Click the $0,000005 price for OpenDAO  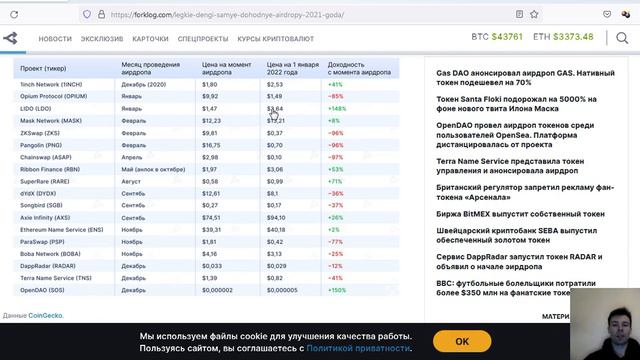coord(282,290)
